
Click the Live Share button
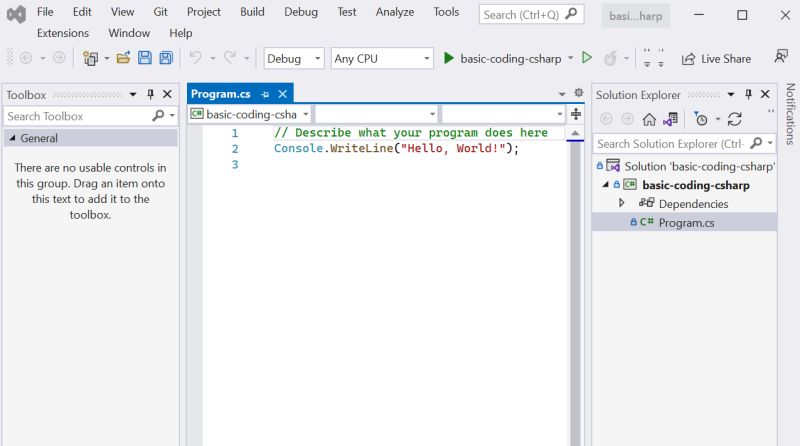[x=716, y=59]
